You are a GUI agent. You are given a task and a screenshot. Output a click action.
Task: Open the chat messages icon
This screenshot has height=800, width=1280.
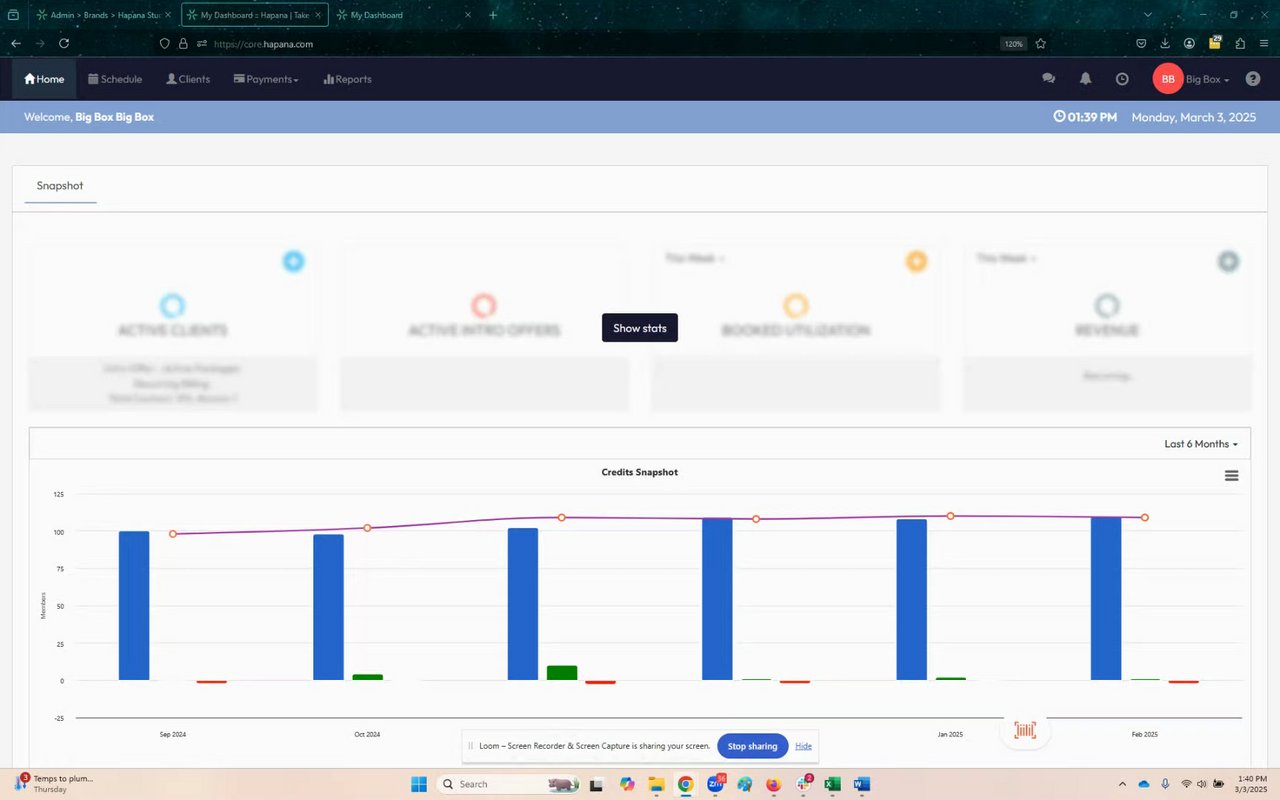coord(1048,79)
